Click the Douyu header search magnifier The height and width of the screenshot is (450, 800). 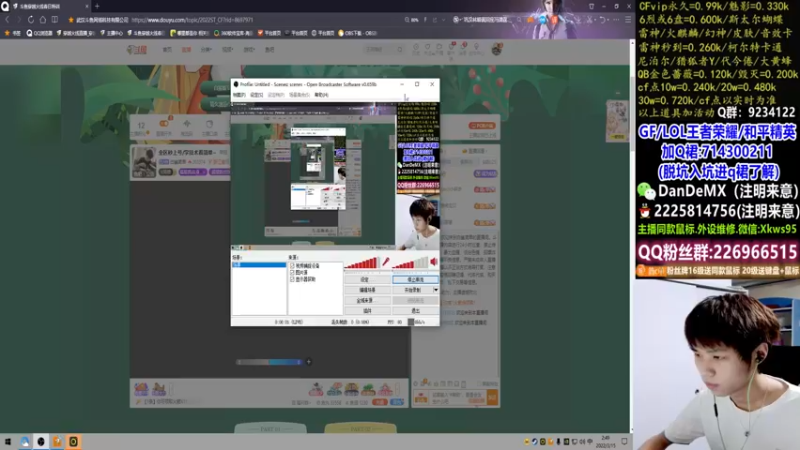coord(399,49)
